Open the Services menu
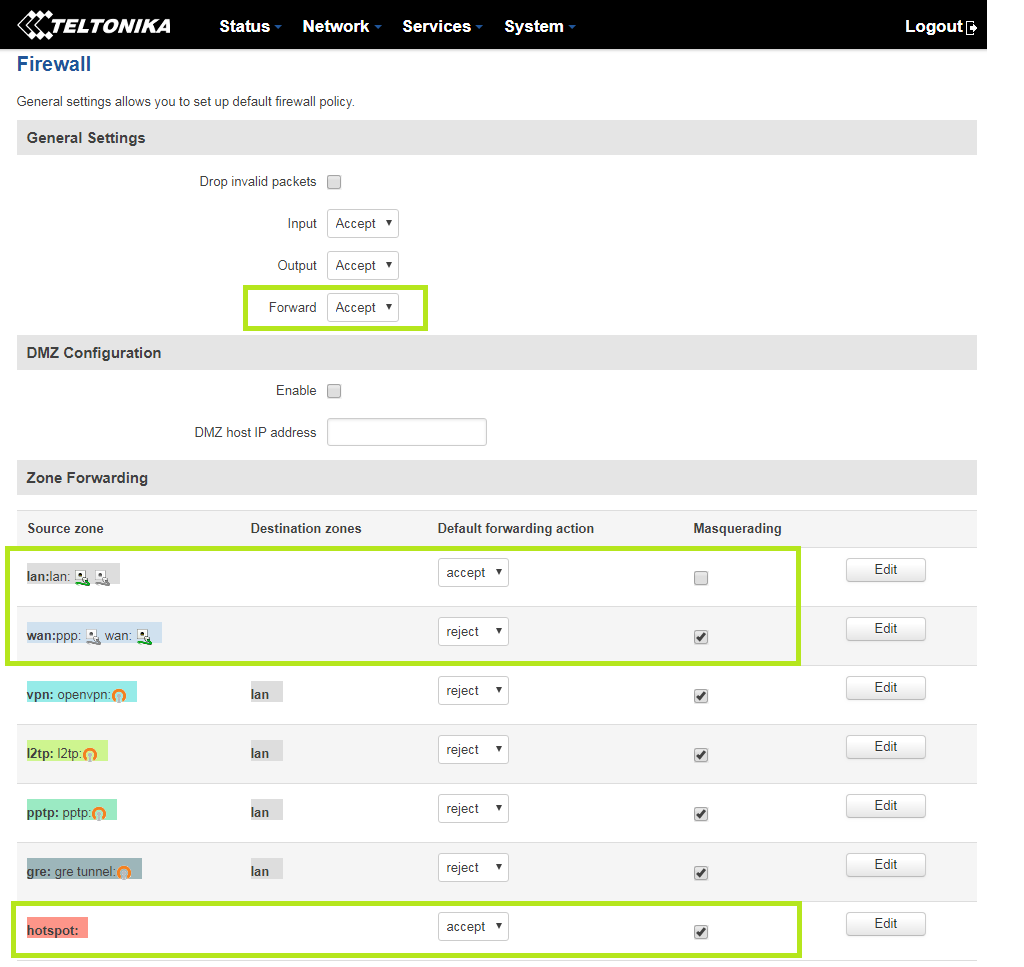The height and width of the screenshot is (967, 1024). [442, 27]
